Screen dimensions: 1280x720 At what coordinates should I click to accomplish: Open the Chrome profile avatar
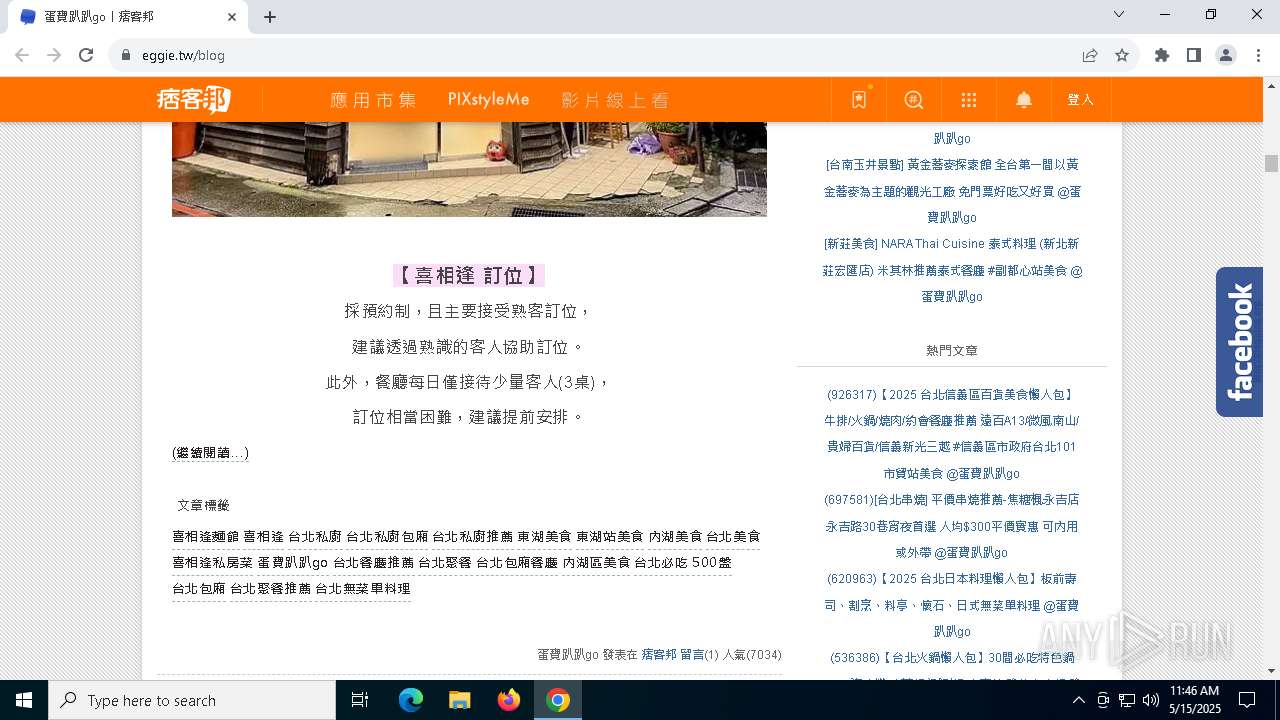pyautogui.click(x=1226, y=56)
